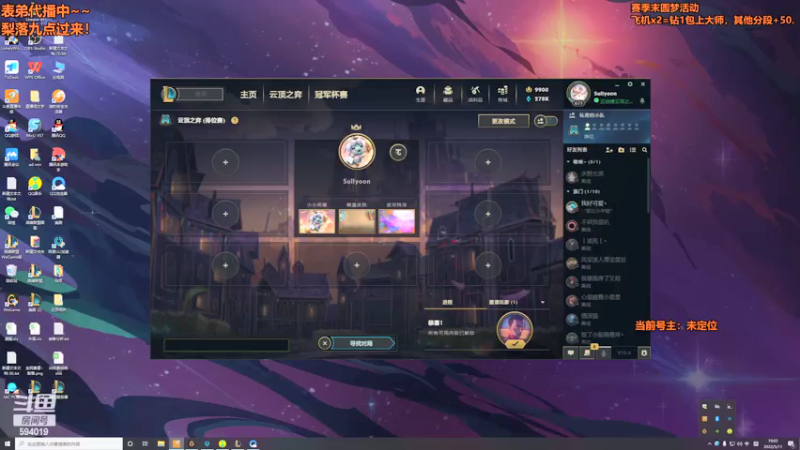800x450 pixels.
Task: Click the round emblem button beside the lobby avatar
Action: pos(398,152)
